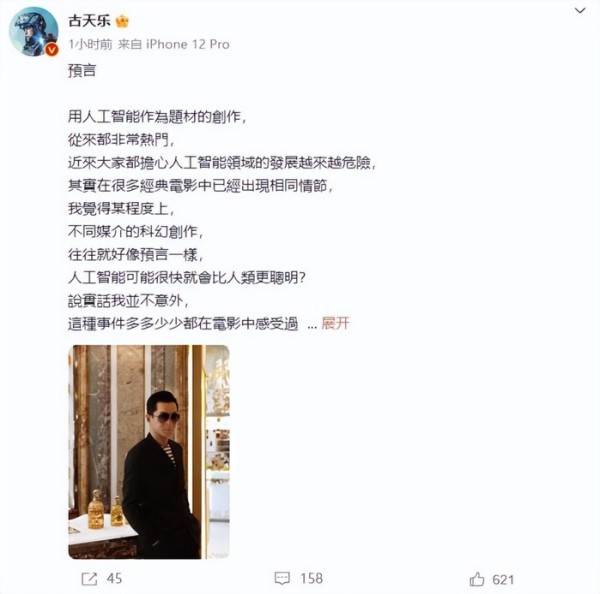Open comments via the speech bubble icon
The height and width of the screenshot is (594, 600).
(282, 578)
